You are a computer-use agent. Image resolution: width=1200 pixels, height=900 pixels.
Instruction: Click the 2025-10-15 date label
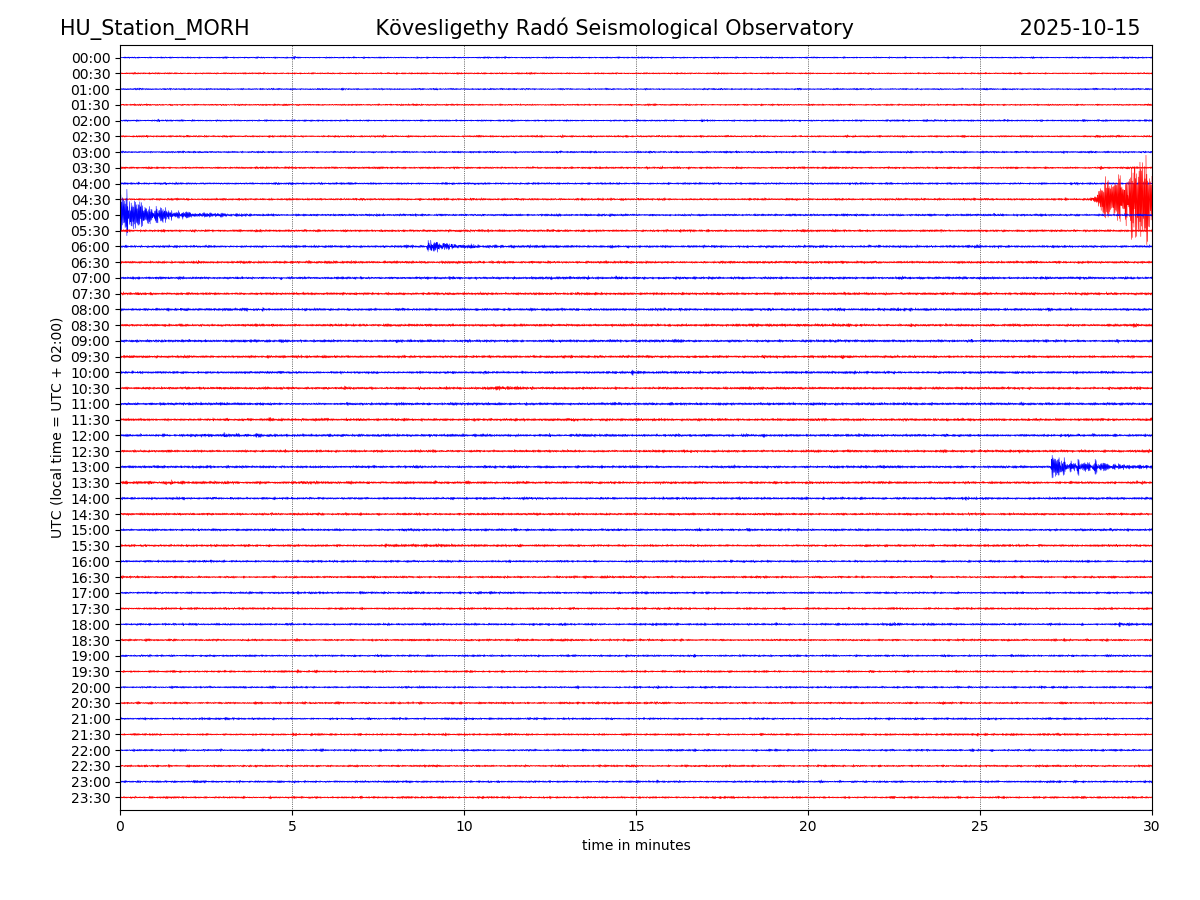point(1079,28)
